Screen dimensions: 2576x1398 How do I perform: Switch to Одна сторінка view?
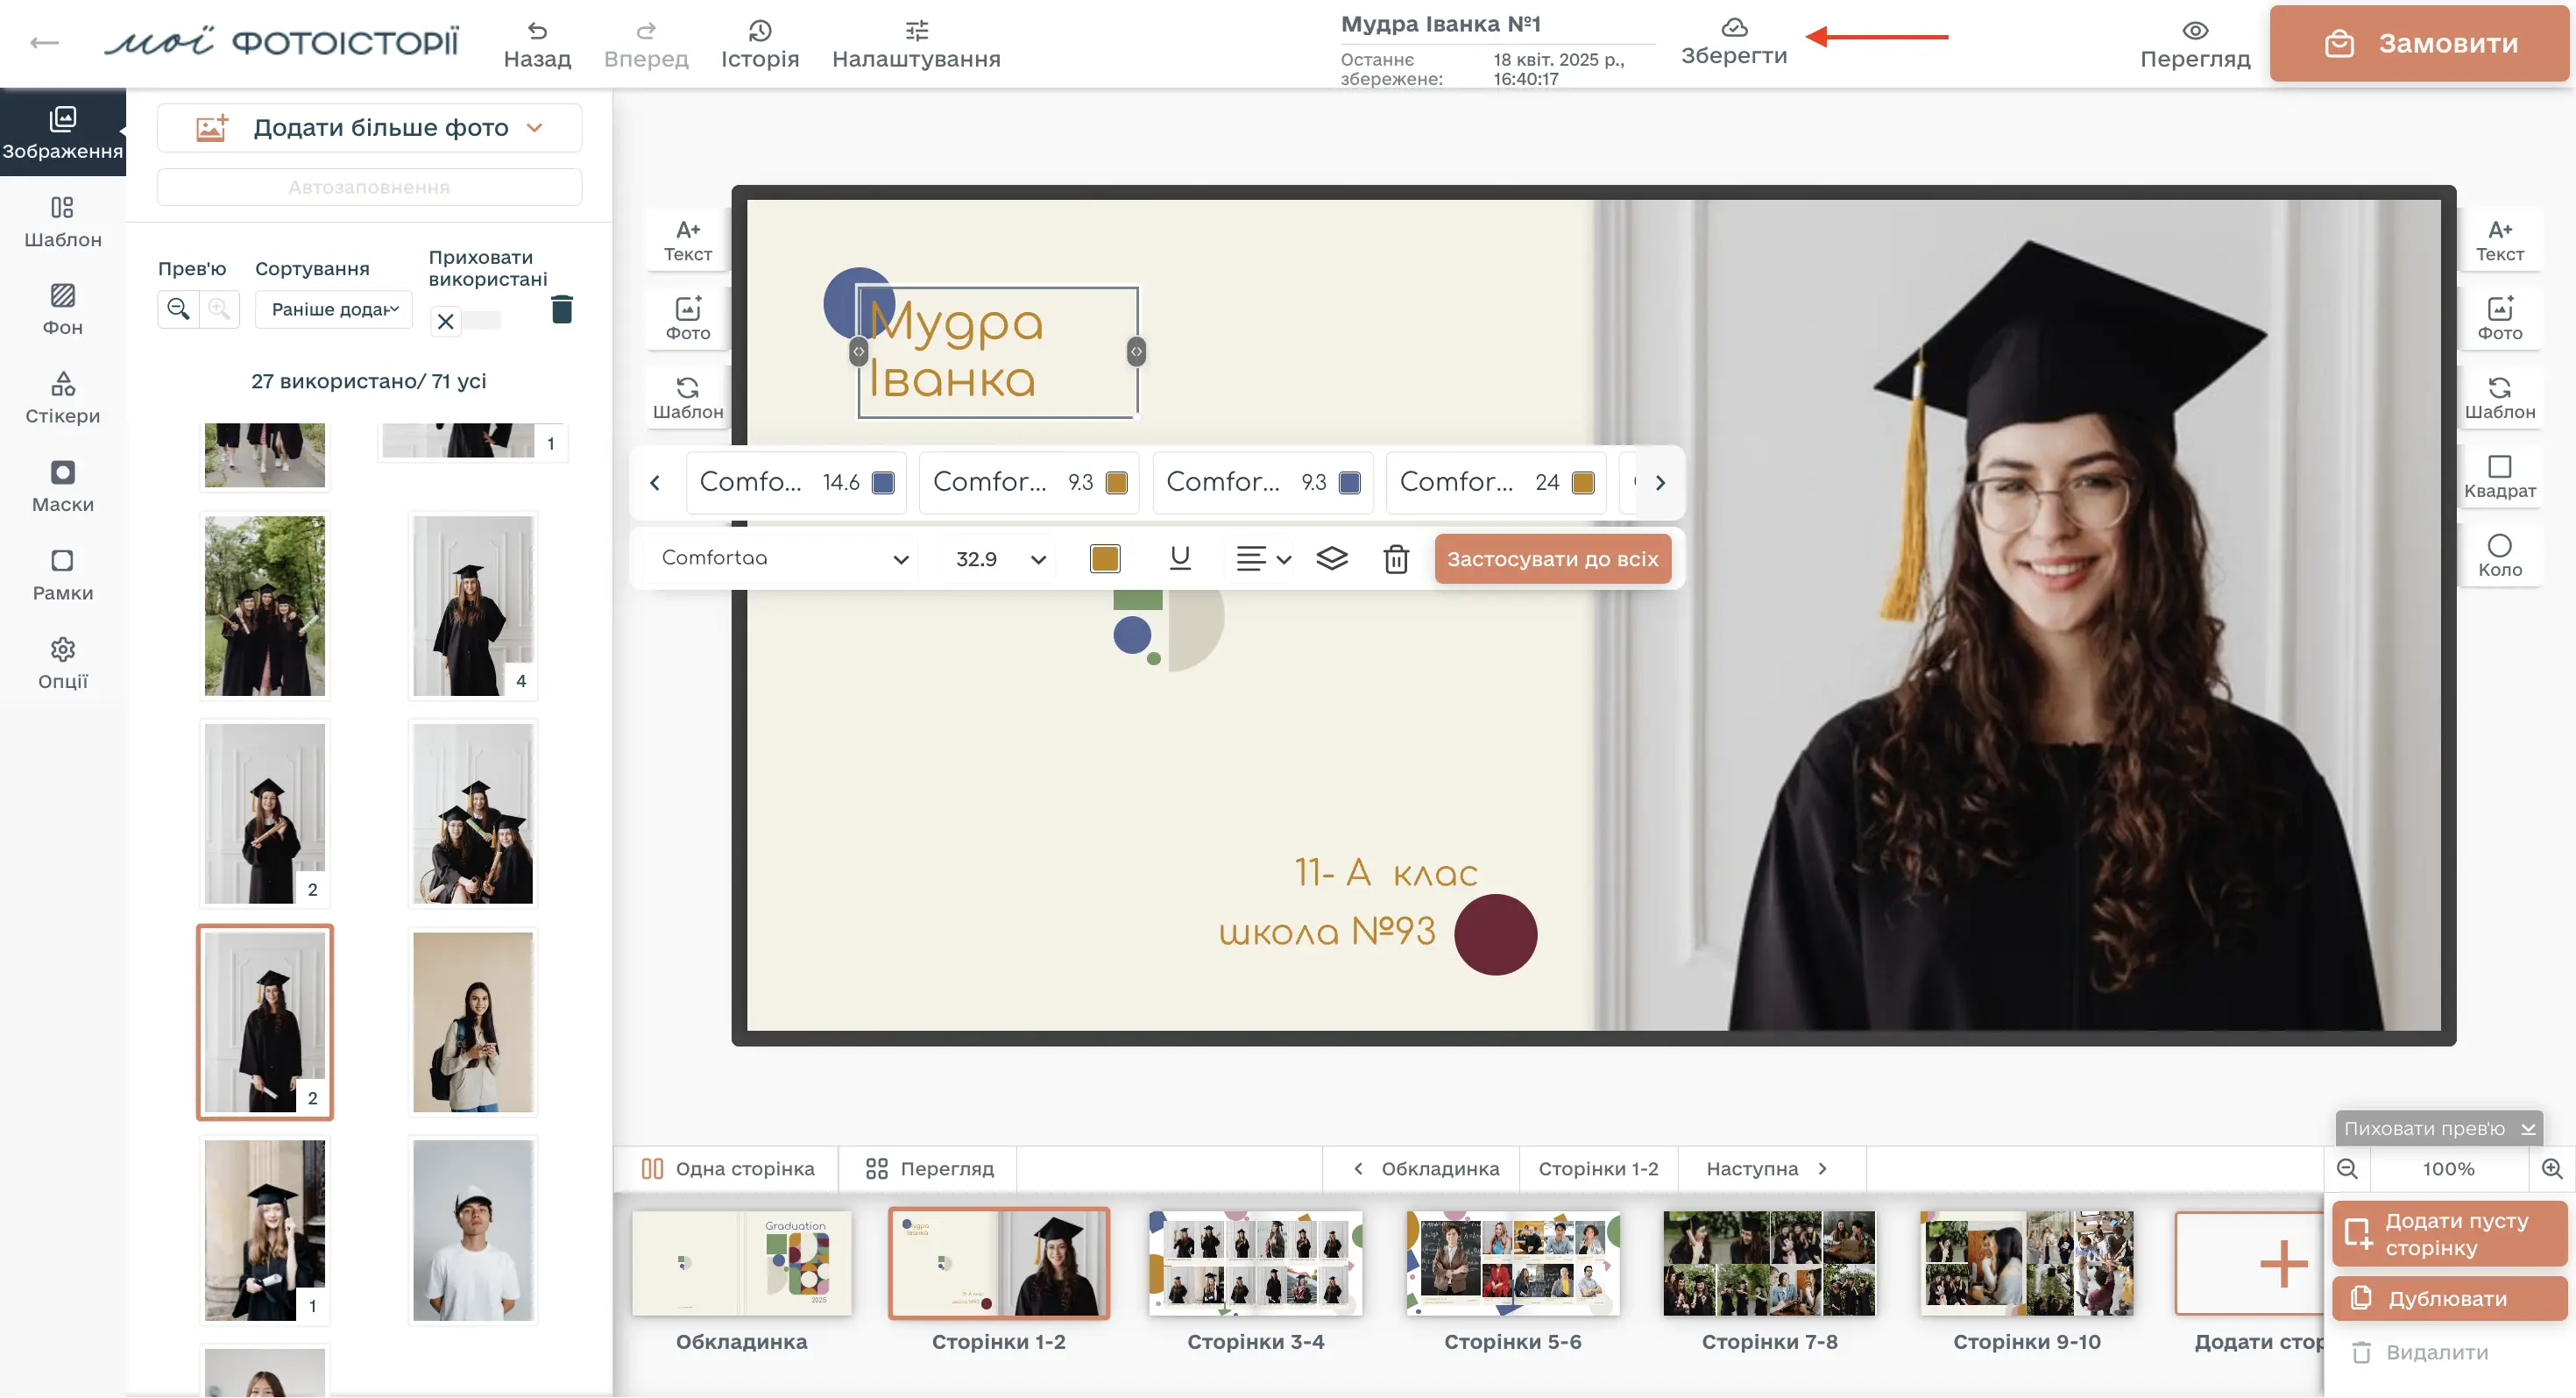728,1169
